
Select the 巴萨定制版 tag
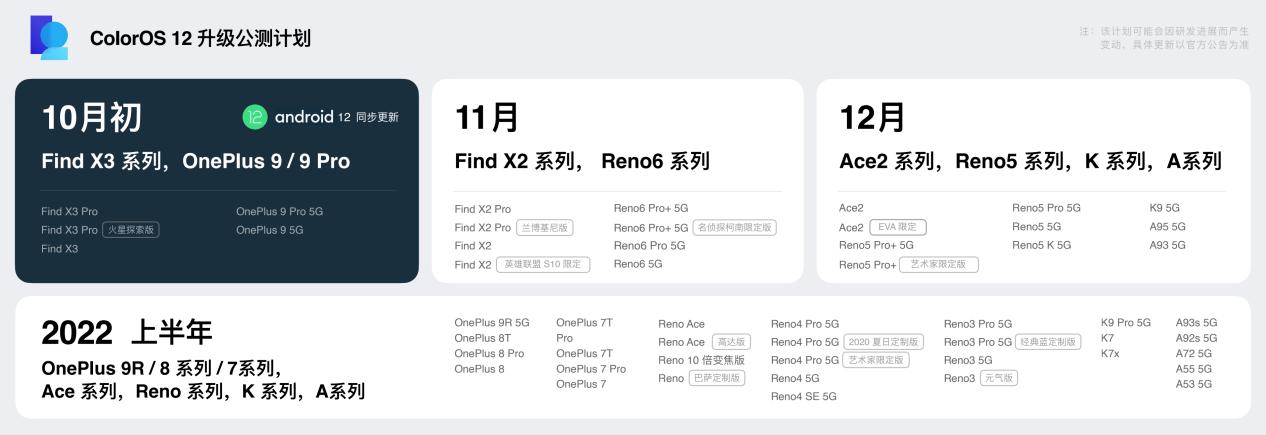pos(716,378)
